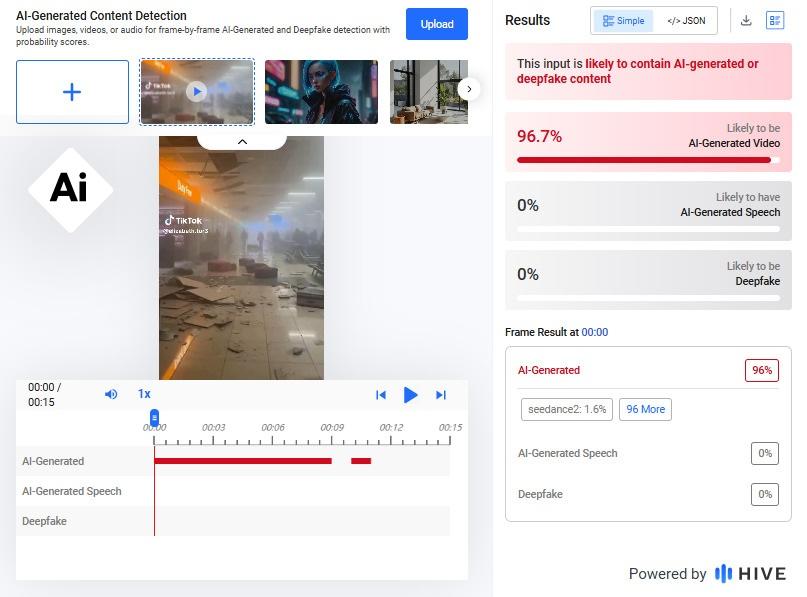Switch results to Simple view
807x597 pixels.
tap(624, 21)
